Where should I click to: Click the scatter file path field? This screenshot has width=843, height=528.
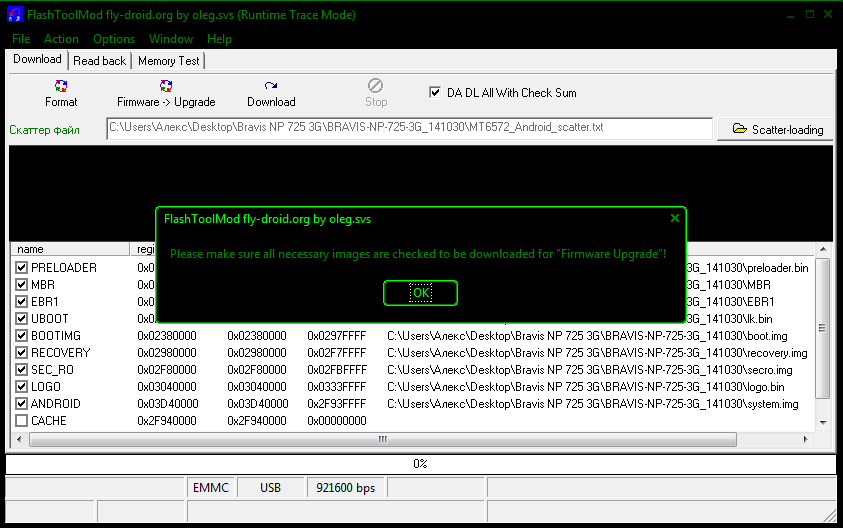click(409, 128)
